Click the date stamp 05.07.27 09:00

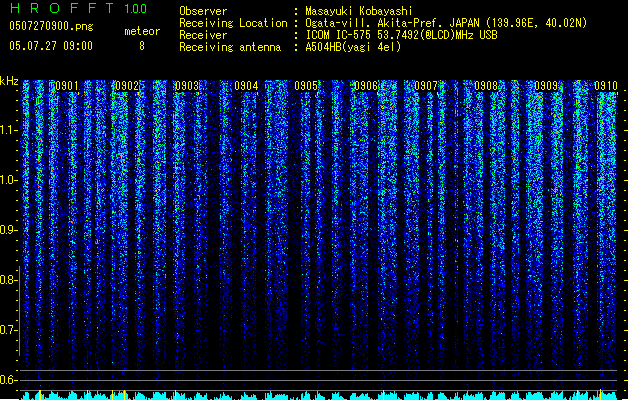pos(51,46)
